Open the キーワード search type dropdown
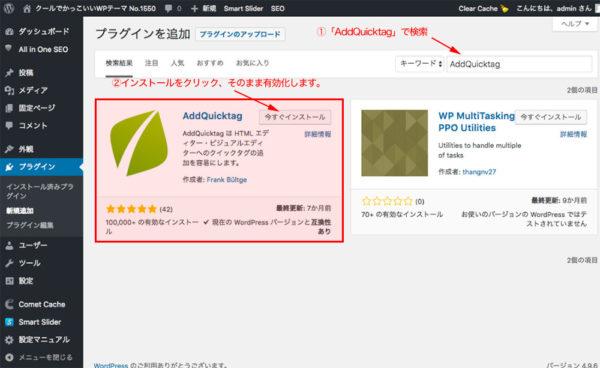Screen dimensions: 600x368 tap(420, 64)
